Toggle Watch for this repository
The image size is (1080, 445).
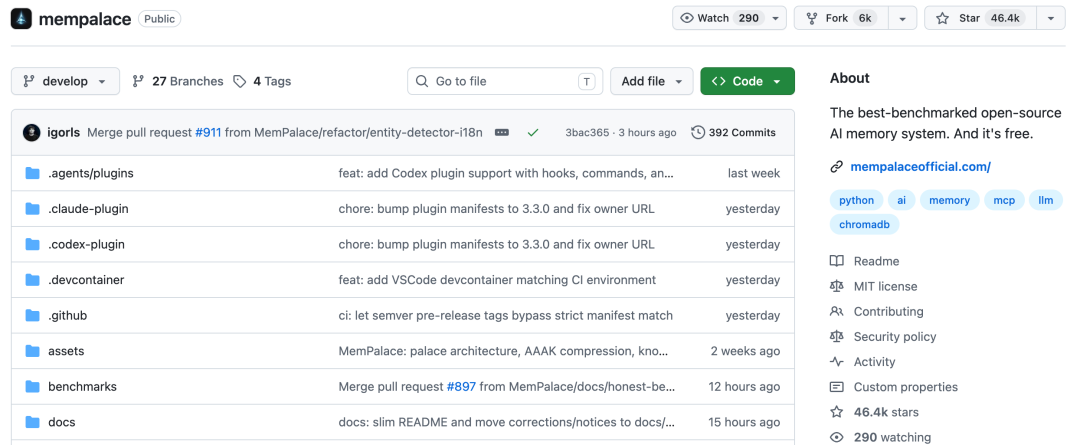point(720,18)
